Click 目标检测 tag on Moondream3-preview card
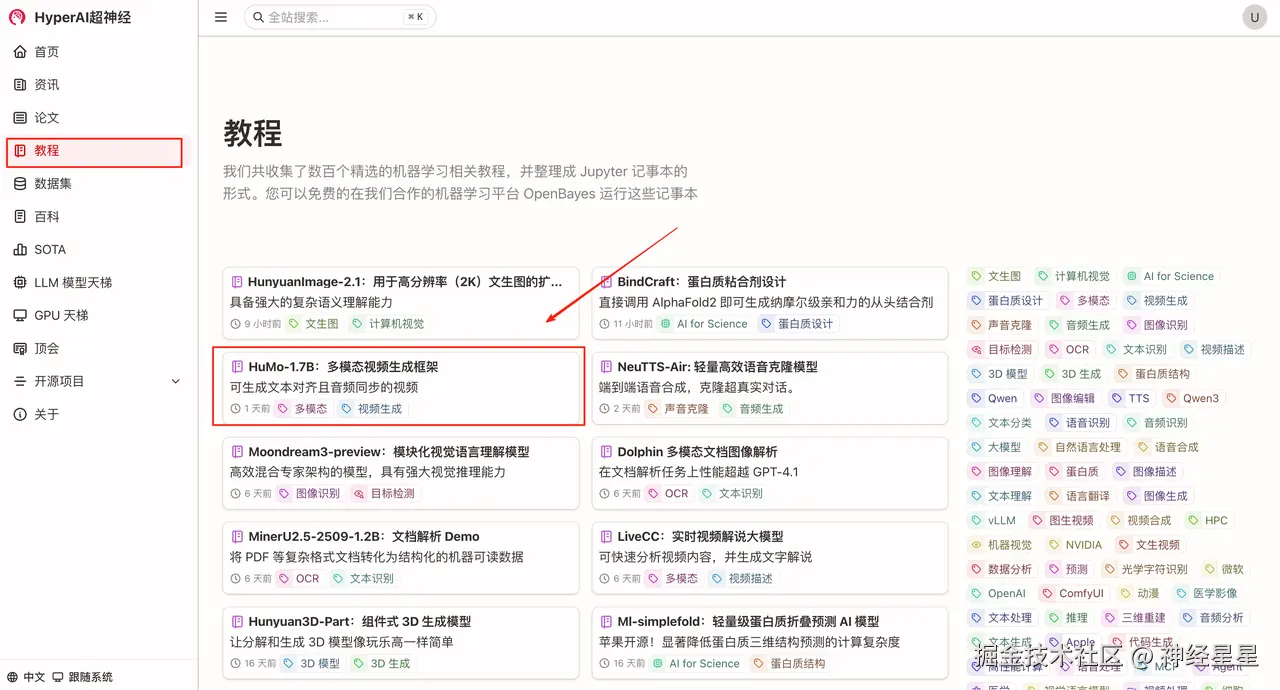 383,494
